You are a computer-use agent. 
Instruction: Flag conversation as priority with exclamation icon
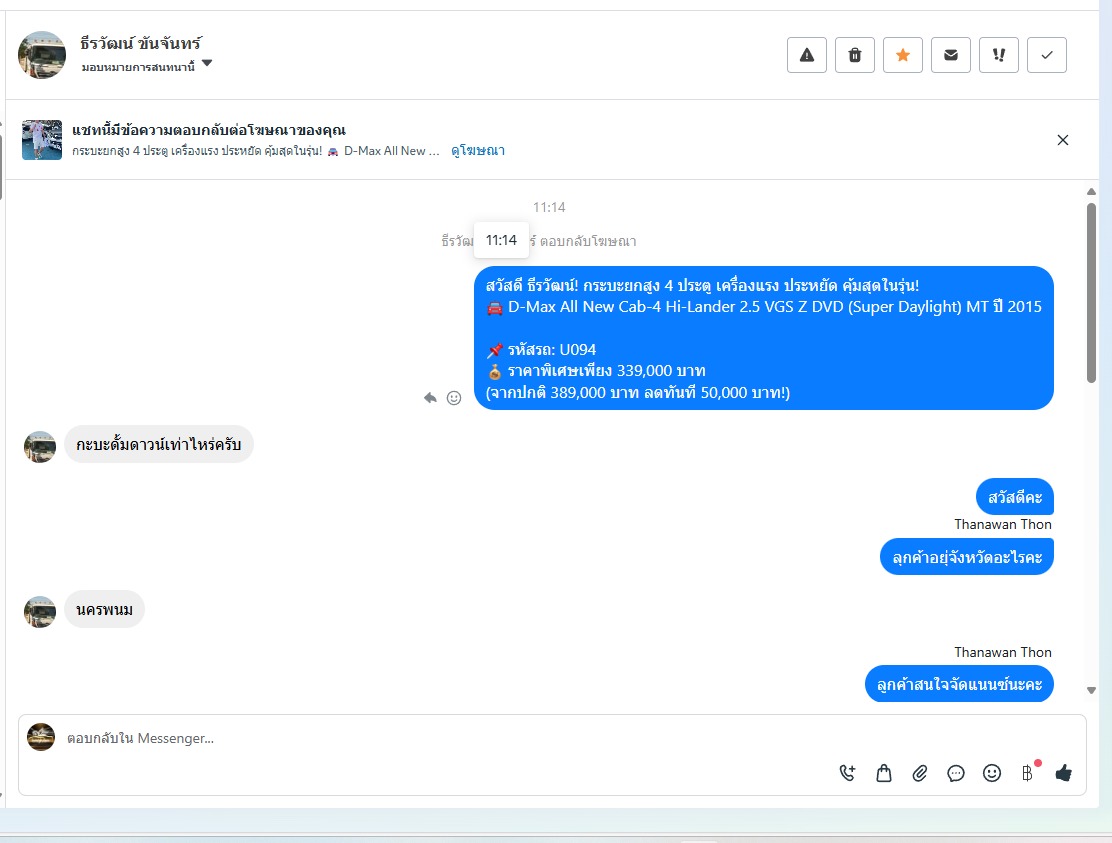[x=999, y=55]
